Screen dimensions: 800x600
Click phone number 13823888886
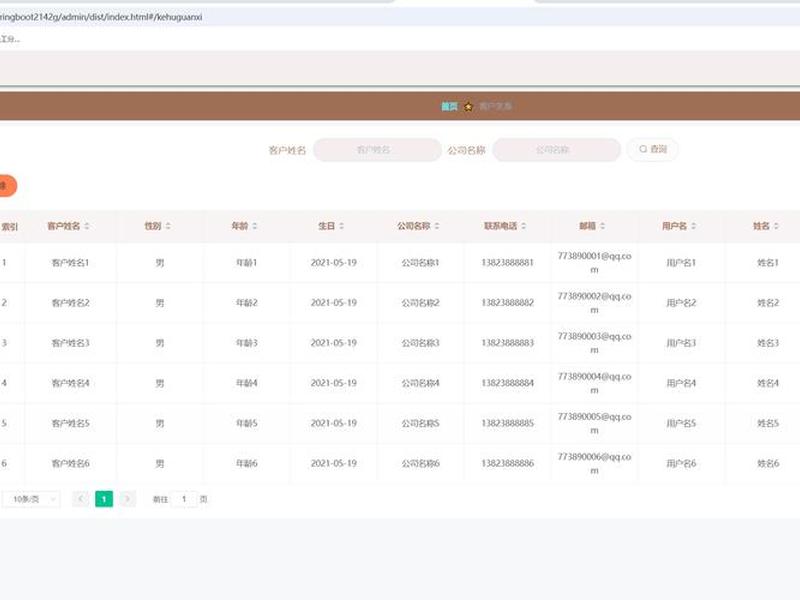click(508, 464)
